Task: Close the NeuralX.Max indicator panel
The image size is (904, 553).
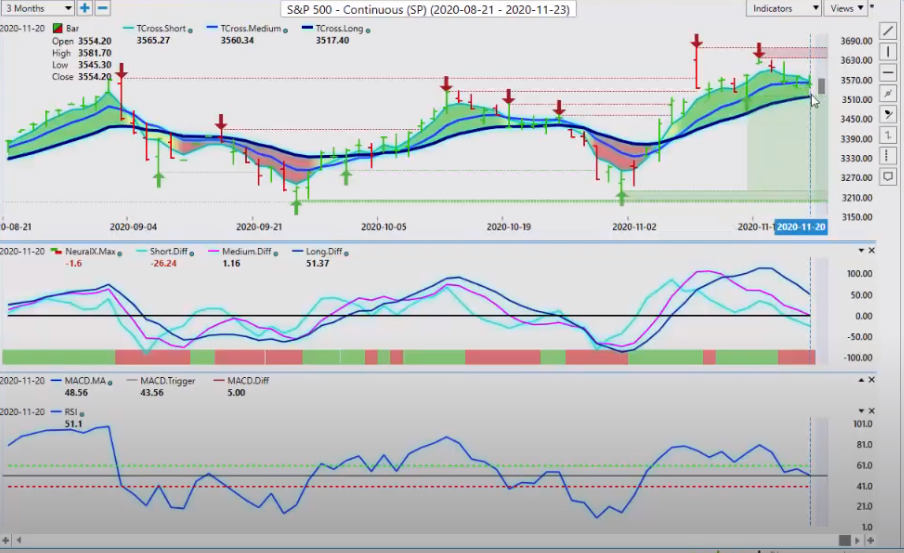Action: (871, 250)
